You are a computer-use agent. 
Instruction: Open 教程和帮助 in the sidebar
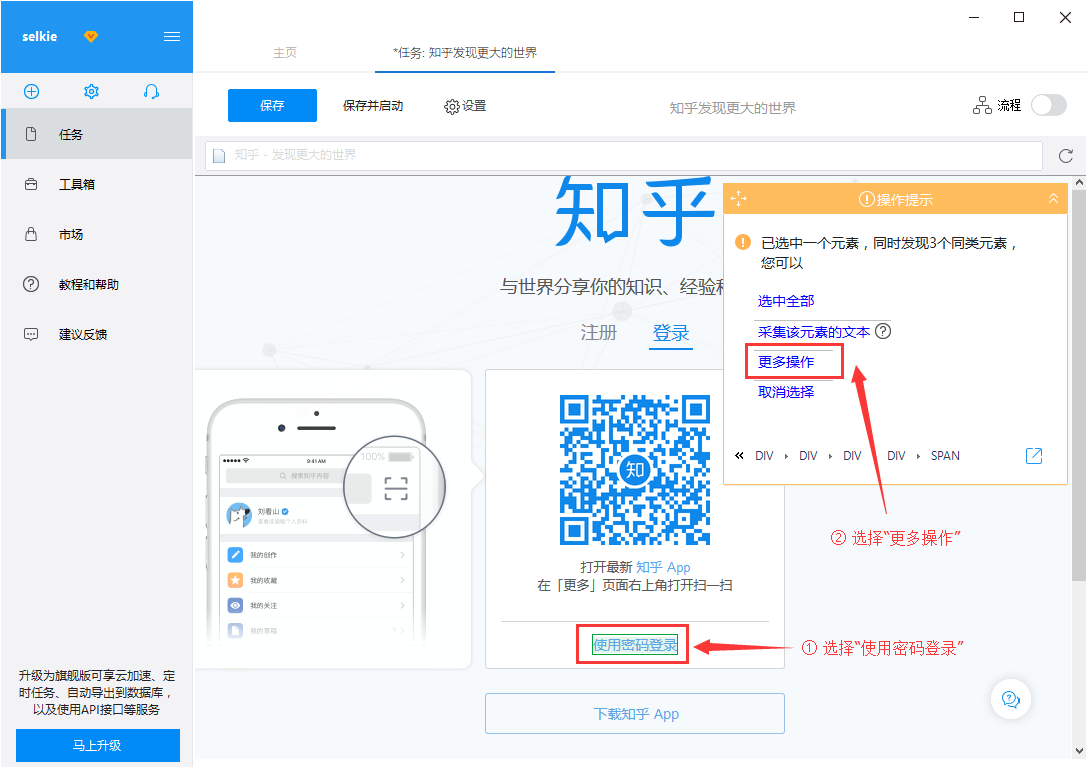click(x=97, y=284)
